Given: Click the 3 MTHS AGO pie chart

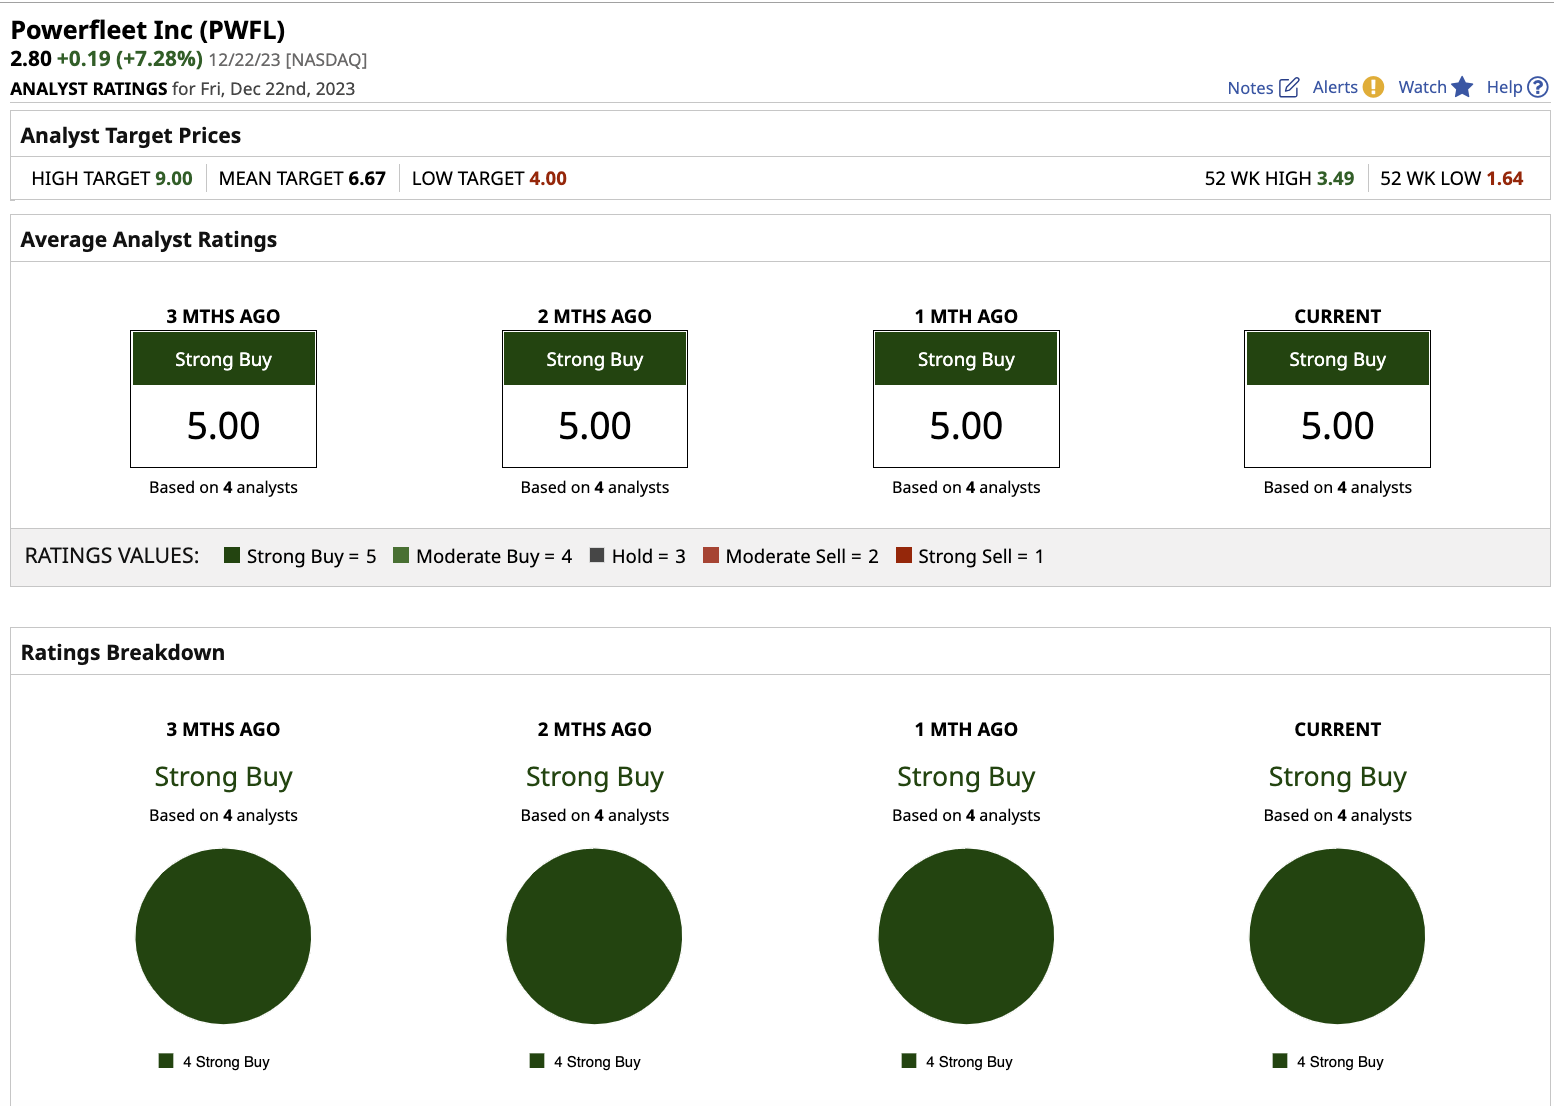Looking at the screenshot, I should pos(223,936).
